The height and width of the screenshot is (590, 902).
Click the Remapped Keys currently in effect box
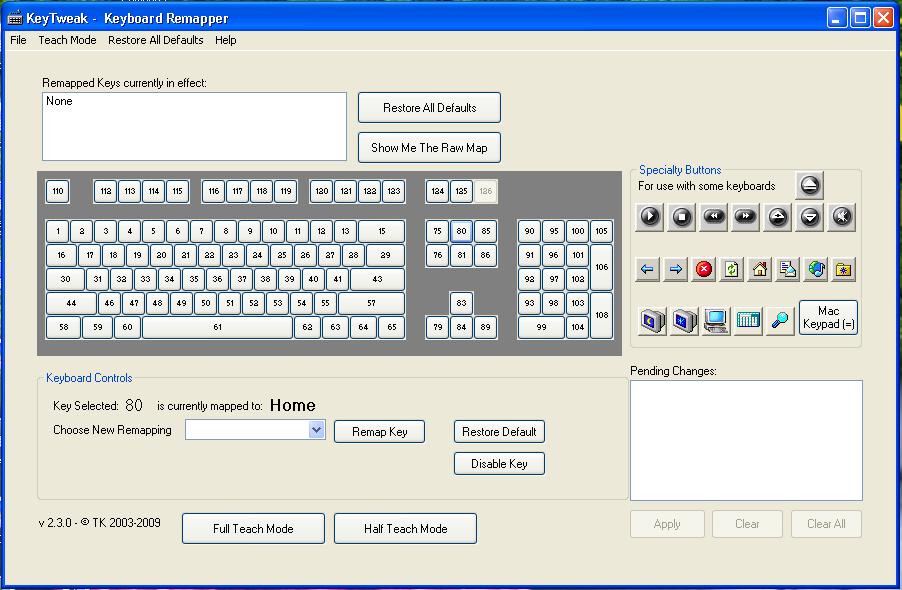point(194,127)
